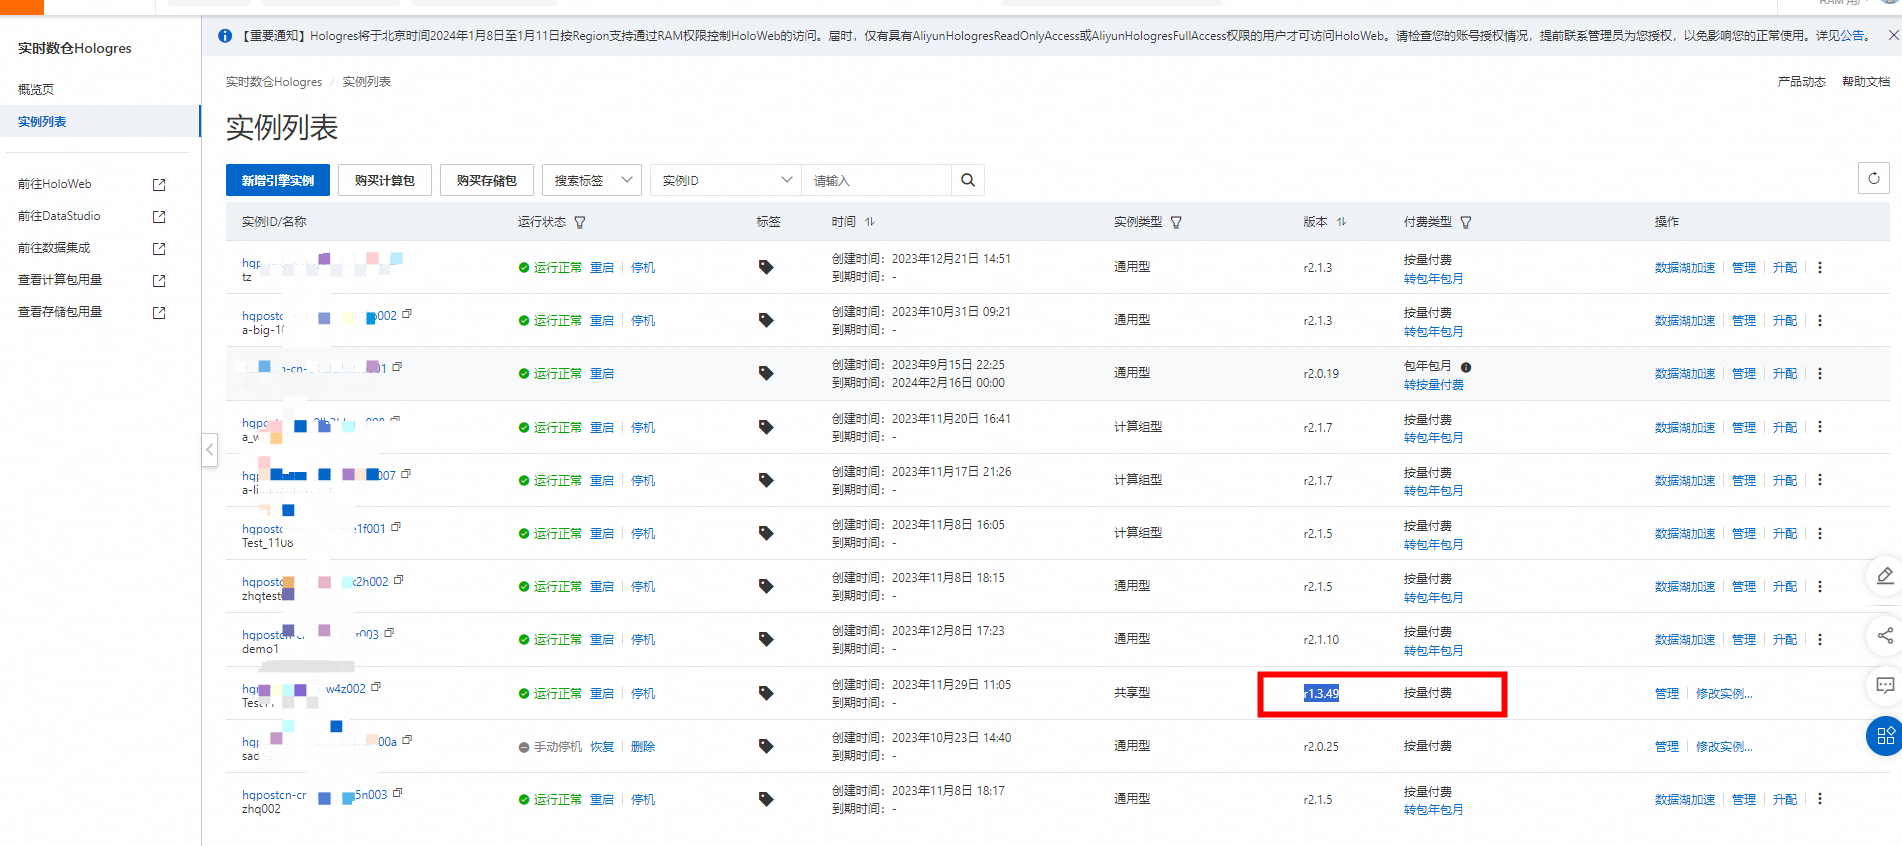This screenshot has height=846, width=1902.
Task: Select version text r1.3.49
Action: (x=1321, y=693)
